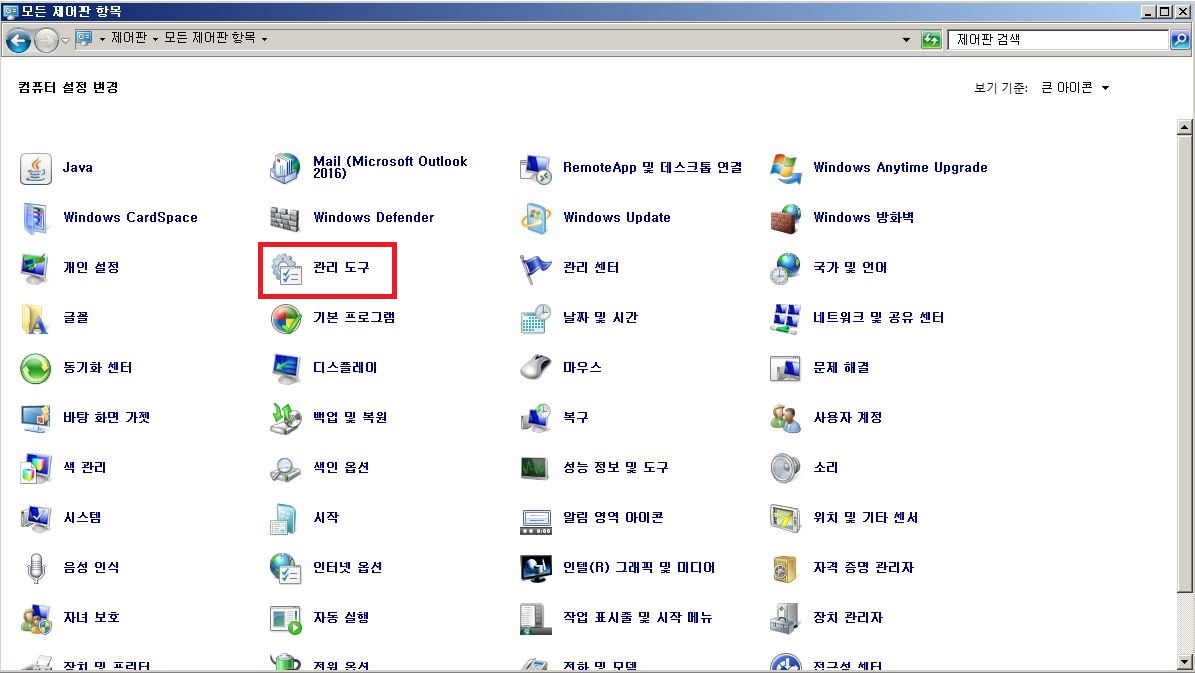Image resolution: width=1195 pixels, height=673 pixels.
Task: Open 인텔(R) 그래픽 및 미디어 icon
Action: [535, 568]
